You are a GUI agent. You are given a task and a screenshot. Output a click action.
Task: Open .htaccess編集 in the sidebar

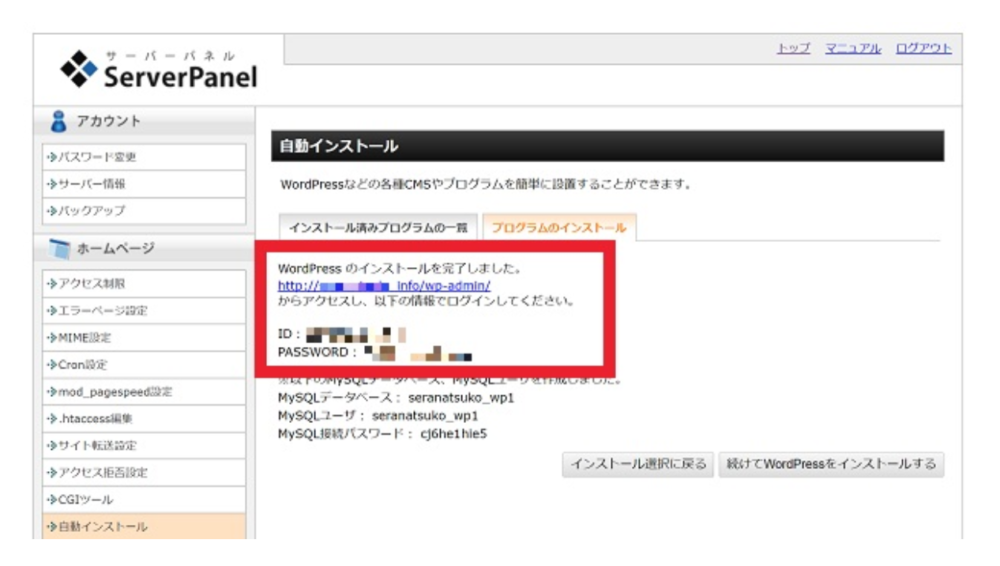pyautogui.click(x=144, y=419)
